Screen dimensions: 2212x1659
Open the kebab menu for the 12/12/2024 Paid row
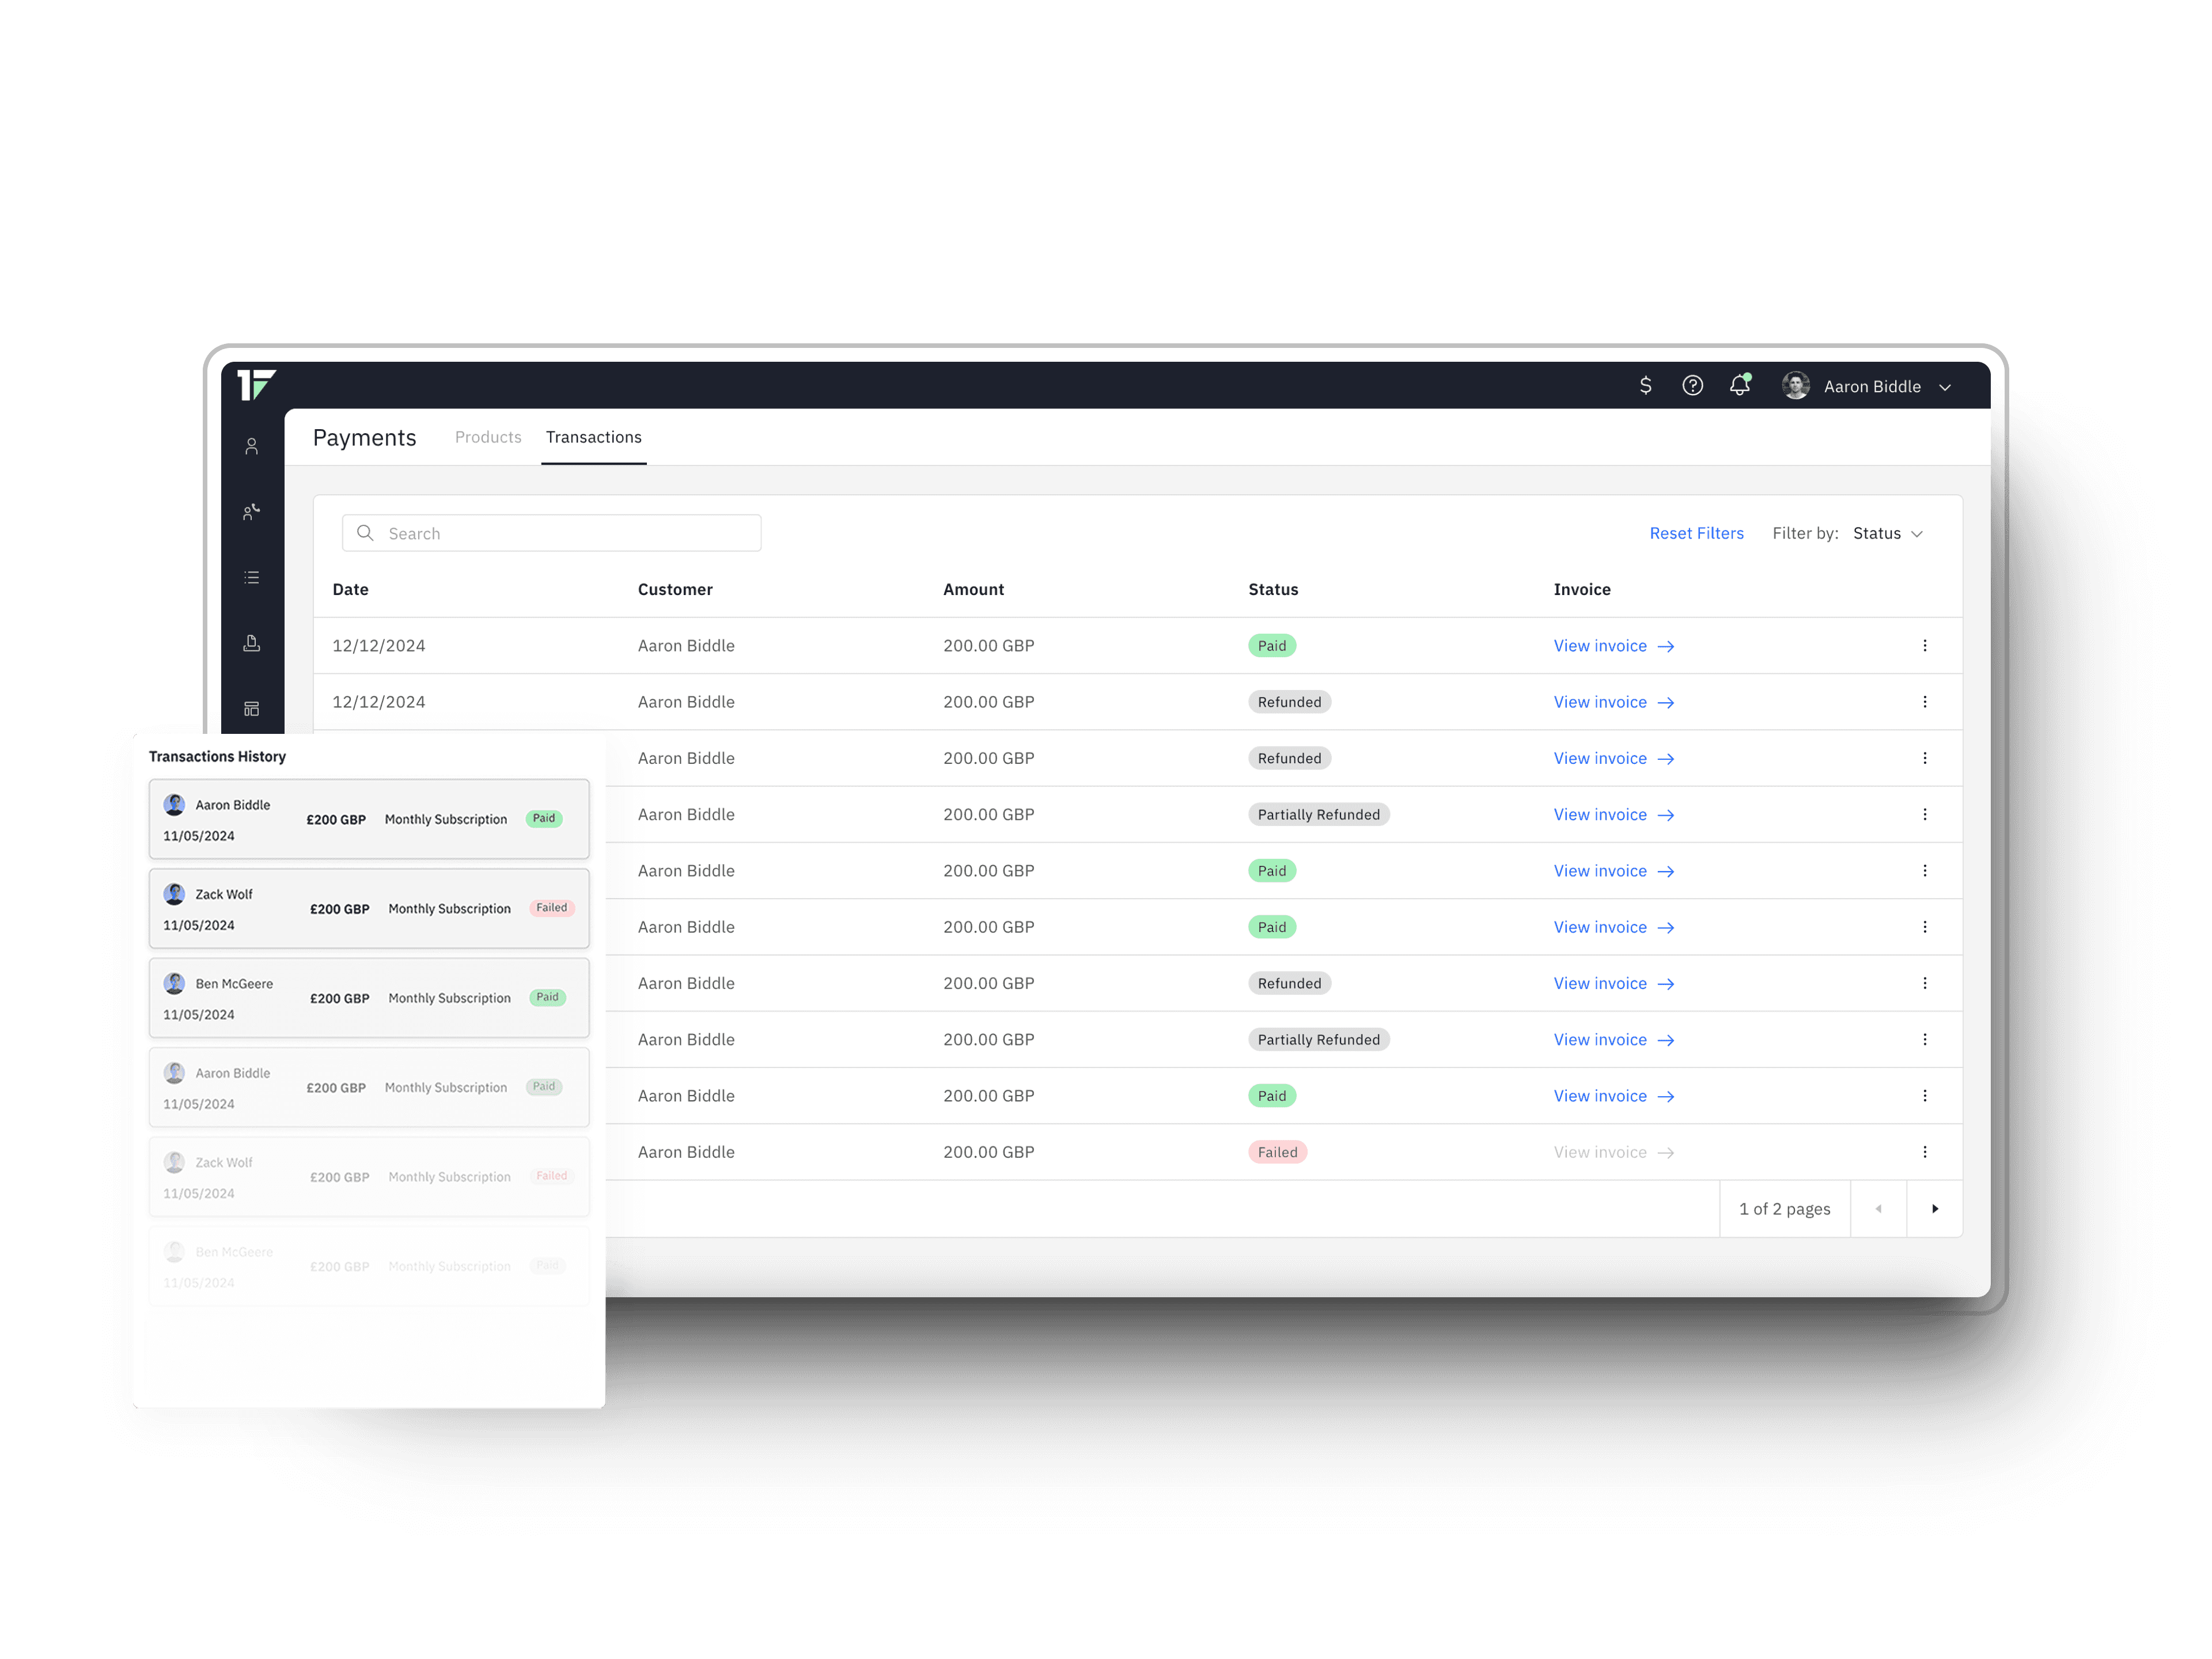[1925, 646]
